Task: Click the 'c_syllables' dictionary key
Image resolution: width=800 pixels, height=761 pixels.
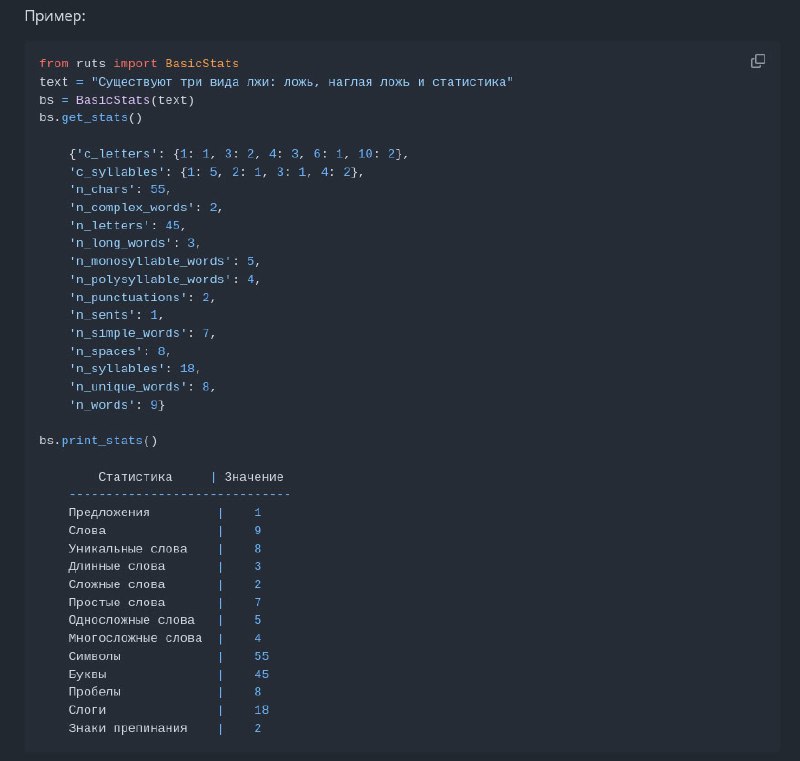Action: coord(117,172)
